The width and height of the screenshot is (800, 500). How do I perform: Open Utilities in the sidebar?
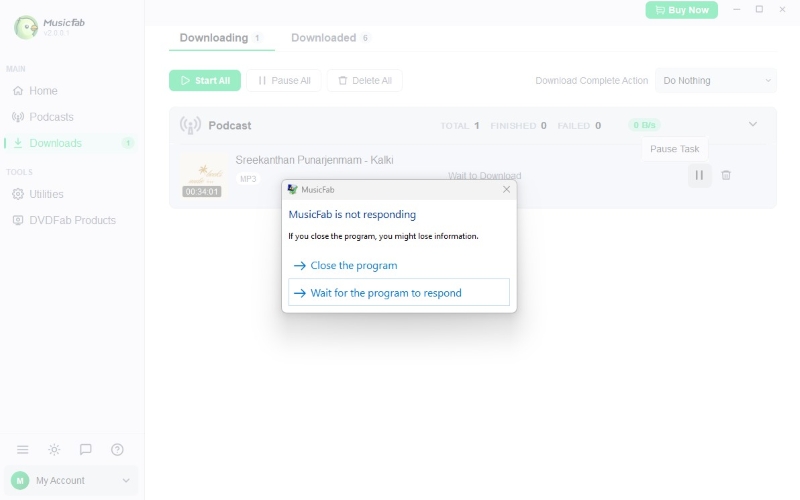[38, 194]
